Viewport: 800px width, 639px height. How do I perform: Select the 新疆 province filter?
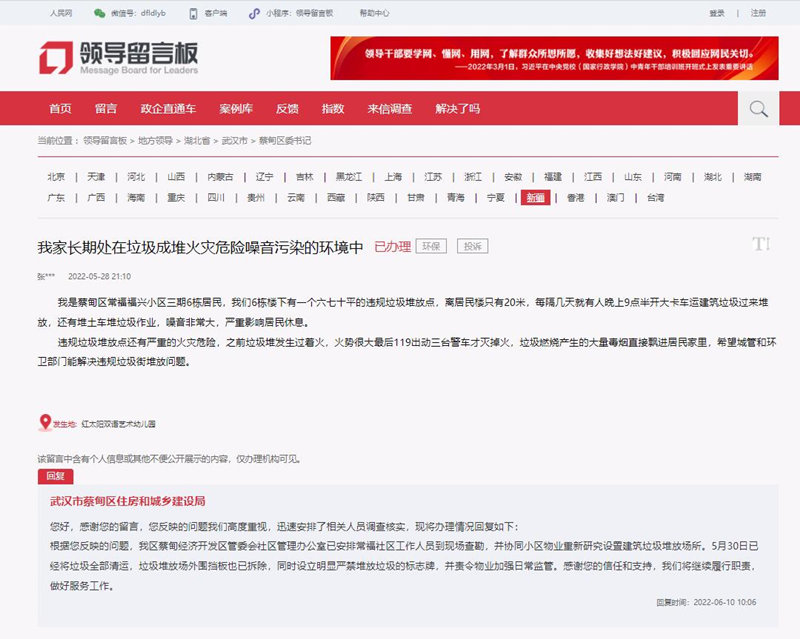coord(533,198)
